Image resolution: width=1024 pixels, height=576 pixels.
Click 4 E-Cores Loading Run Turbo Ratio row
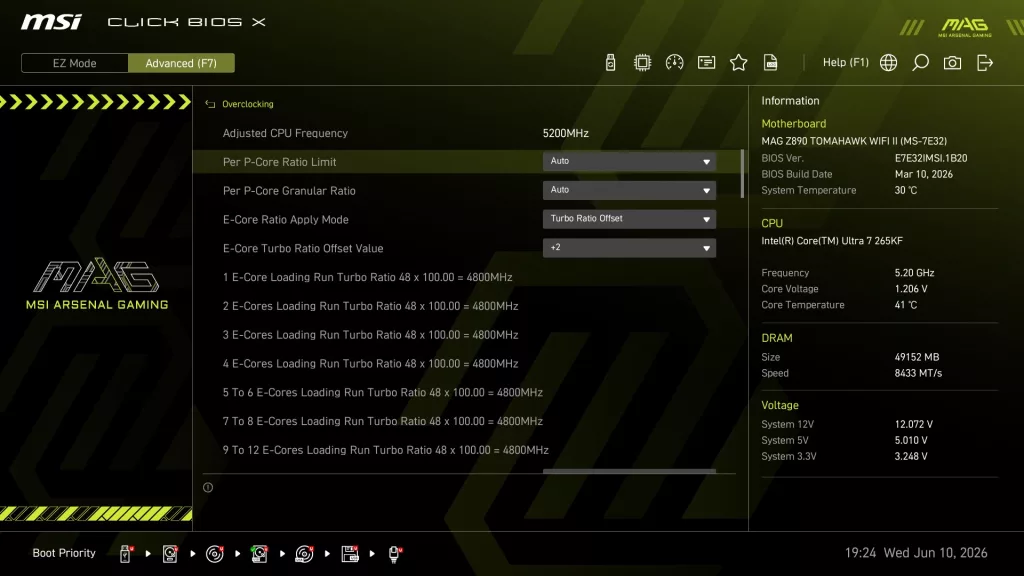(370, 363)
